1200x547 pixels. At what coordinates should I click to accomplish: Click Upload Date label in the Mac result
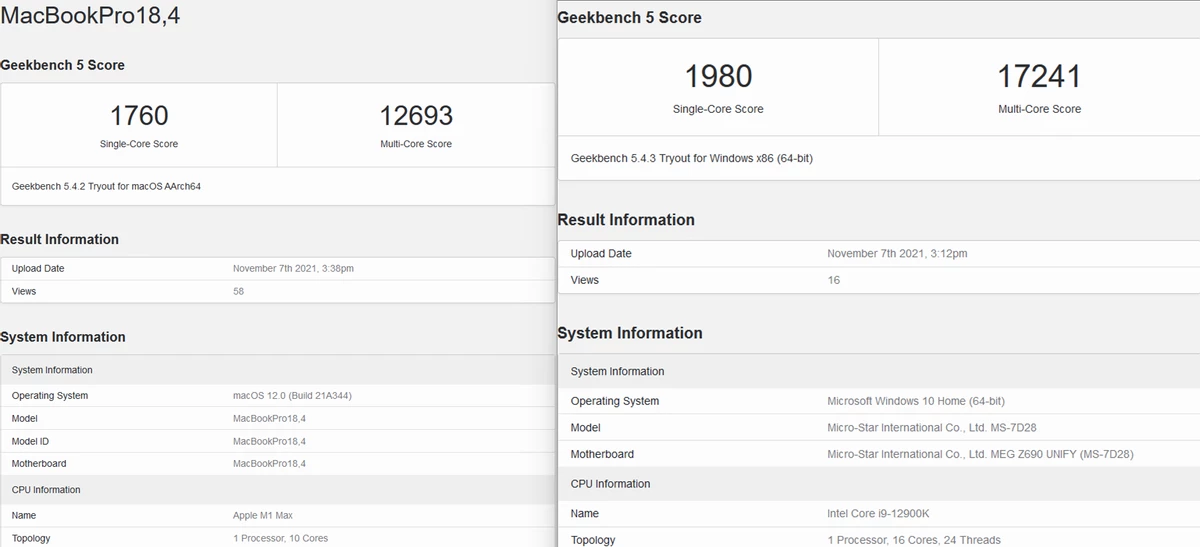(x=38, y=268)
